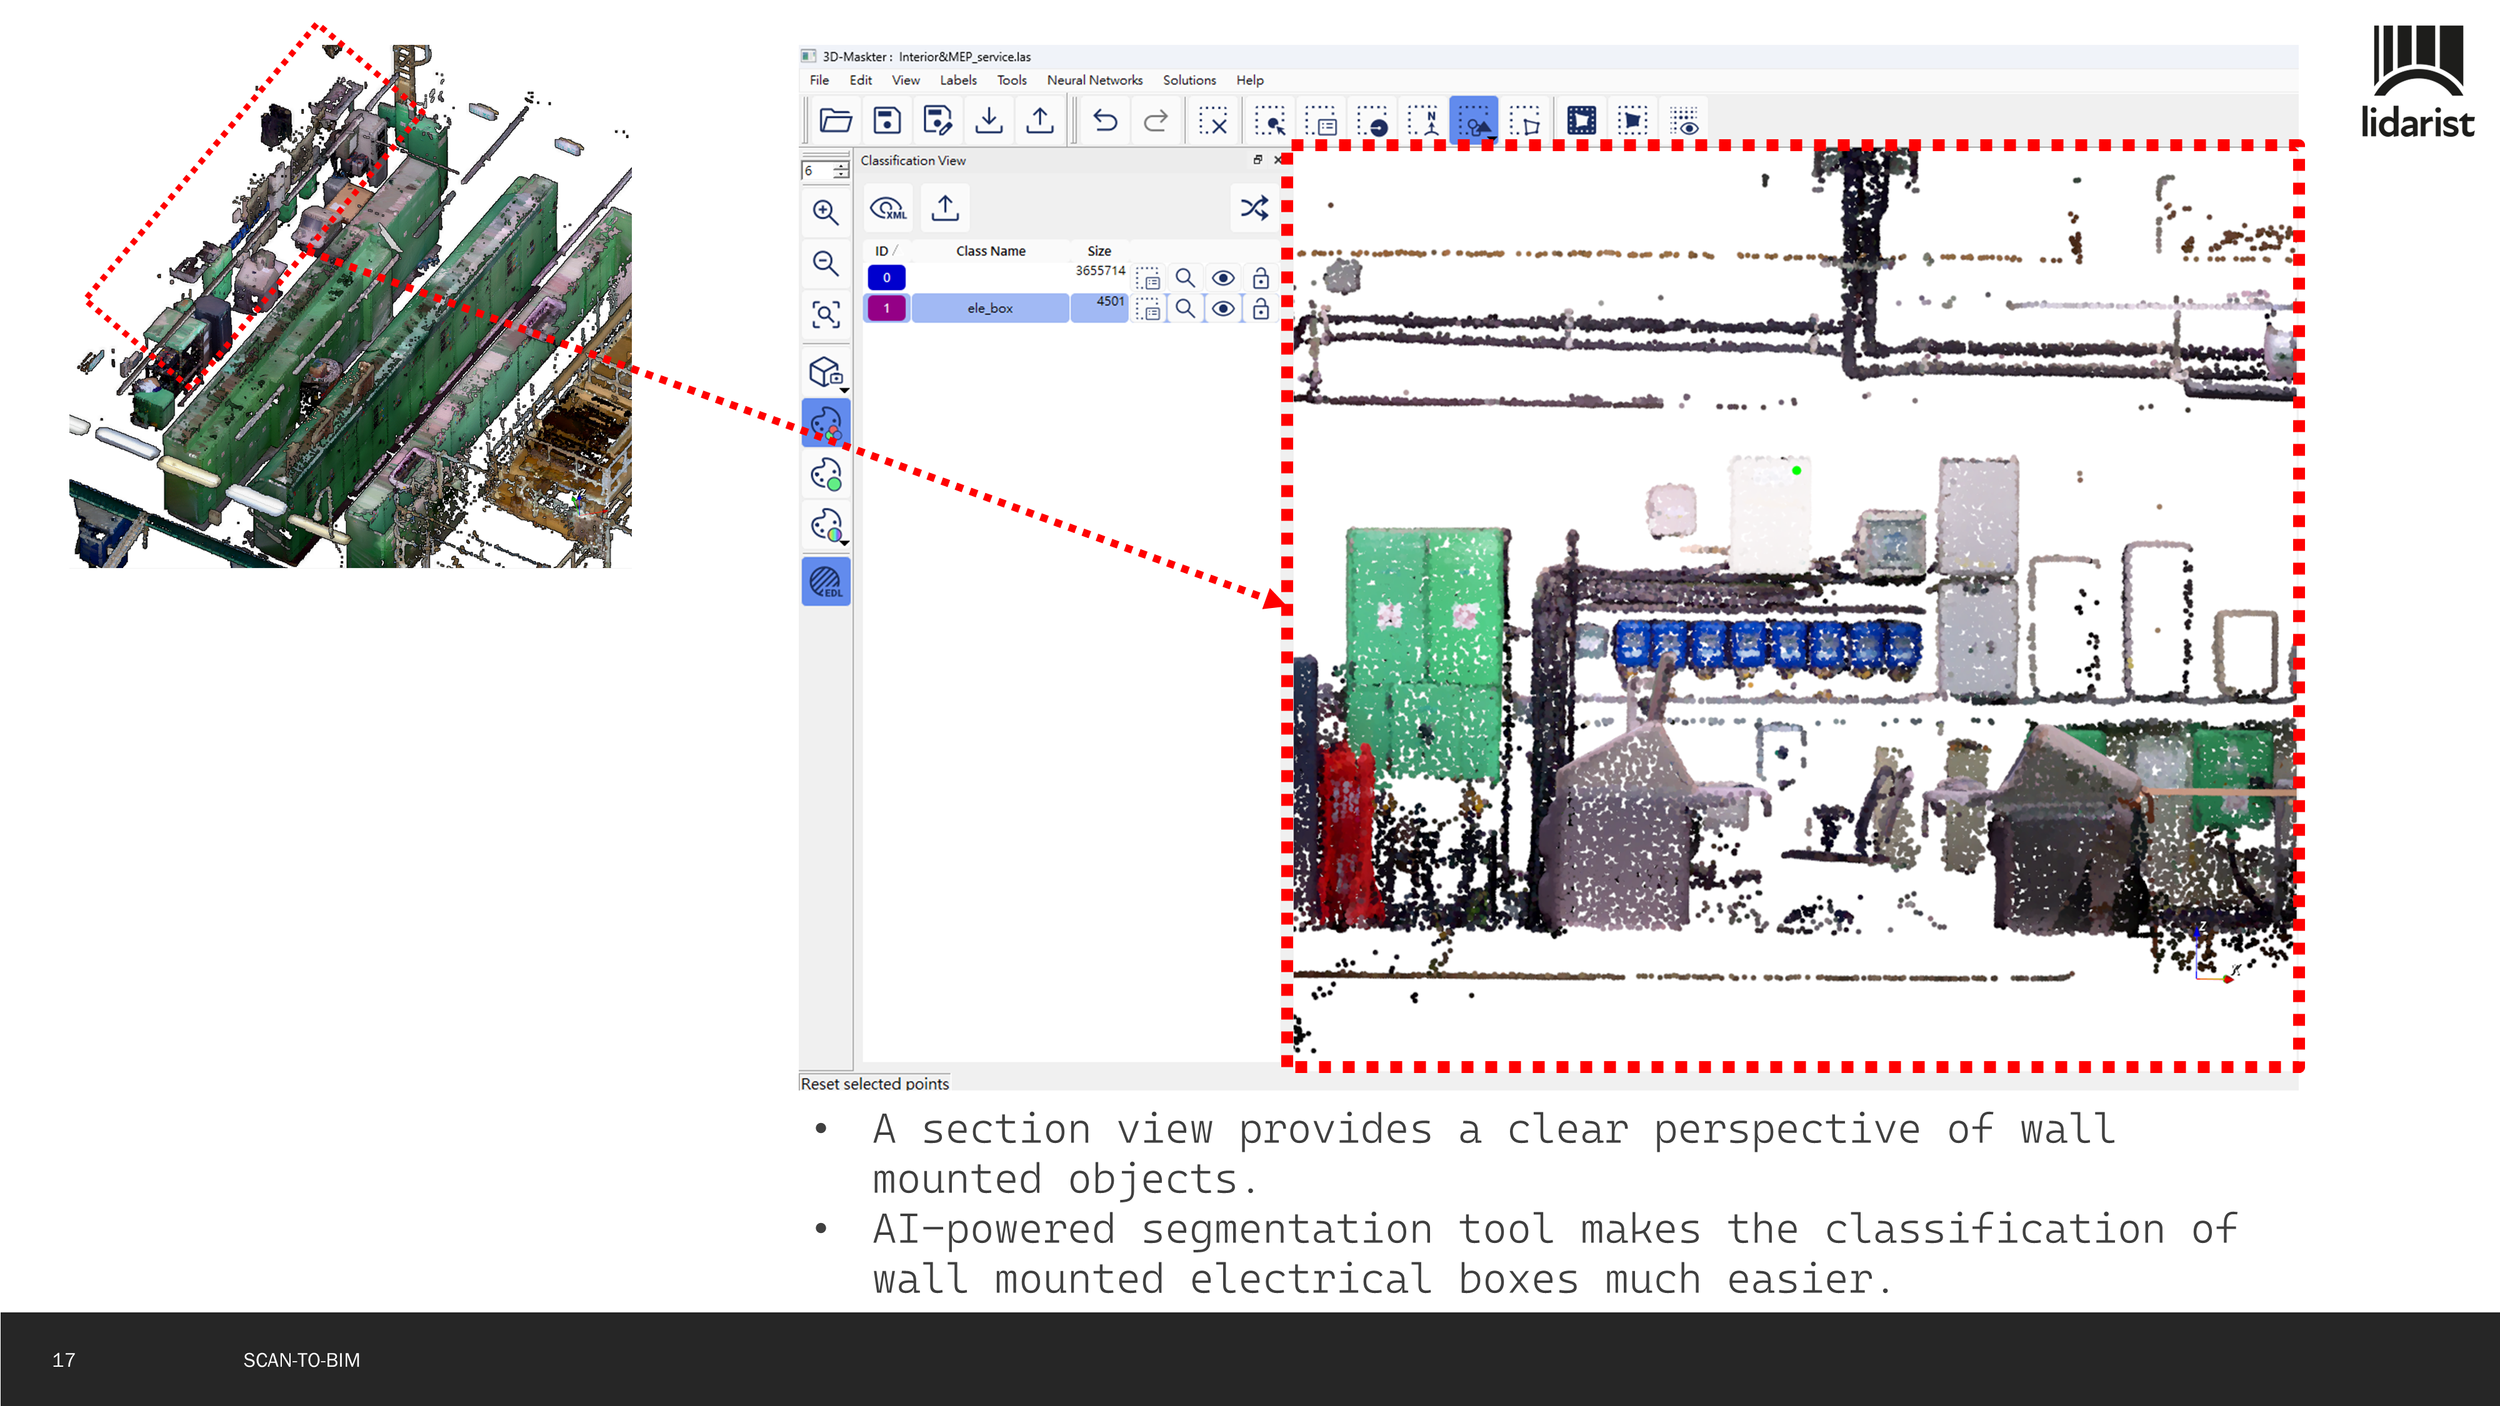Select the point-pick selection tool
The image size is (2500, 1406).
click(1270, 121)
